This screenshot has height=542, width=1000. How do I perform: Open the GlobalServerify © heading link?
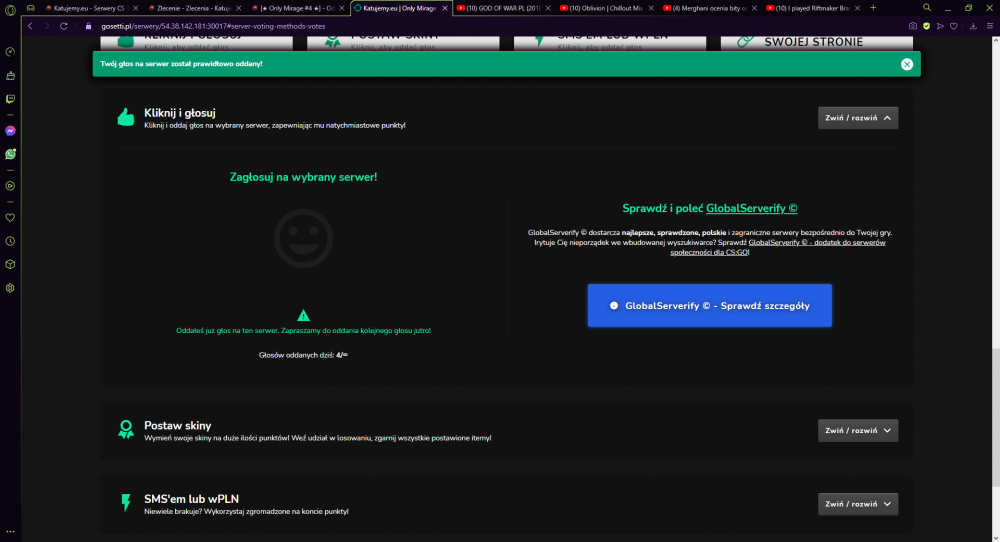pyautogui.click(x=751, y=209)
